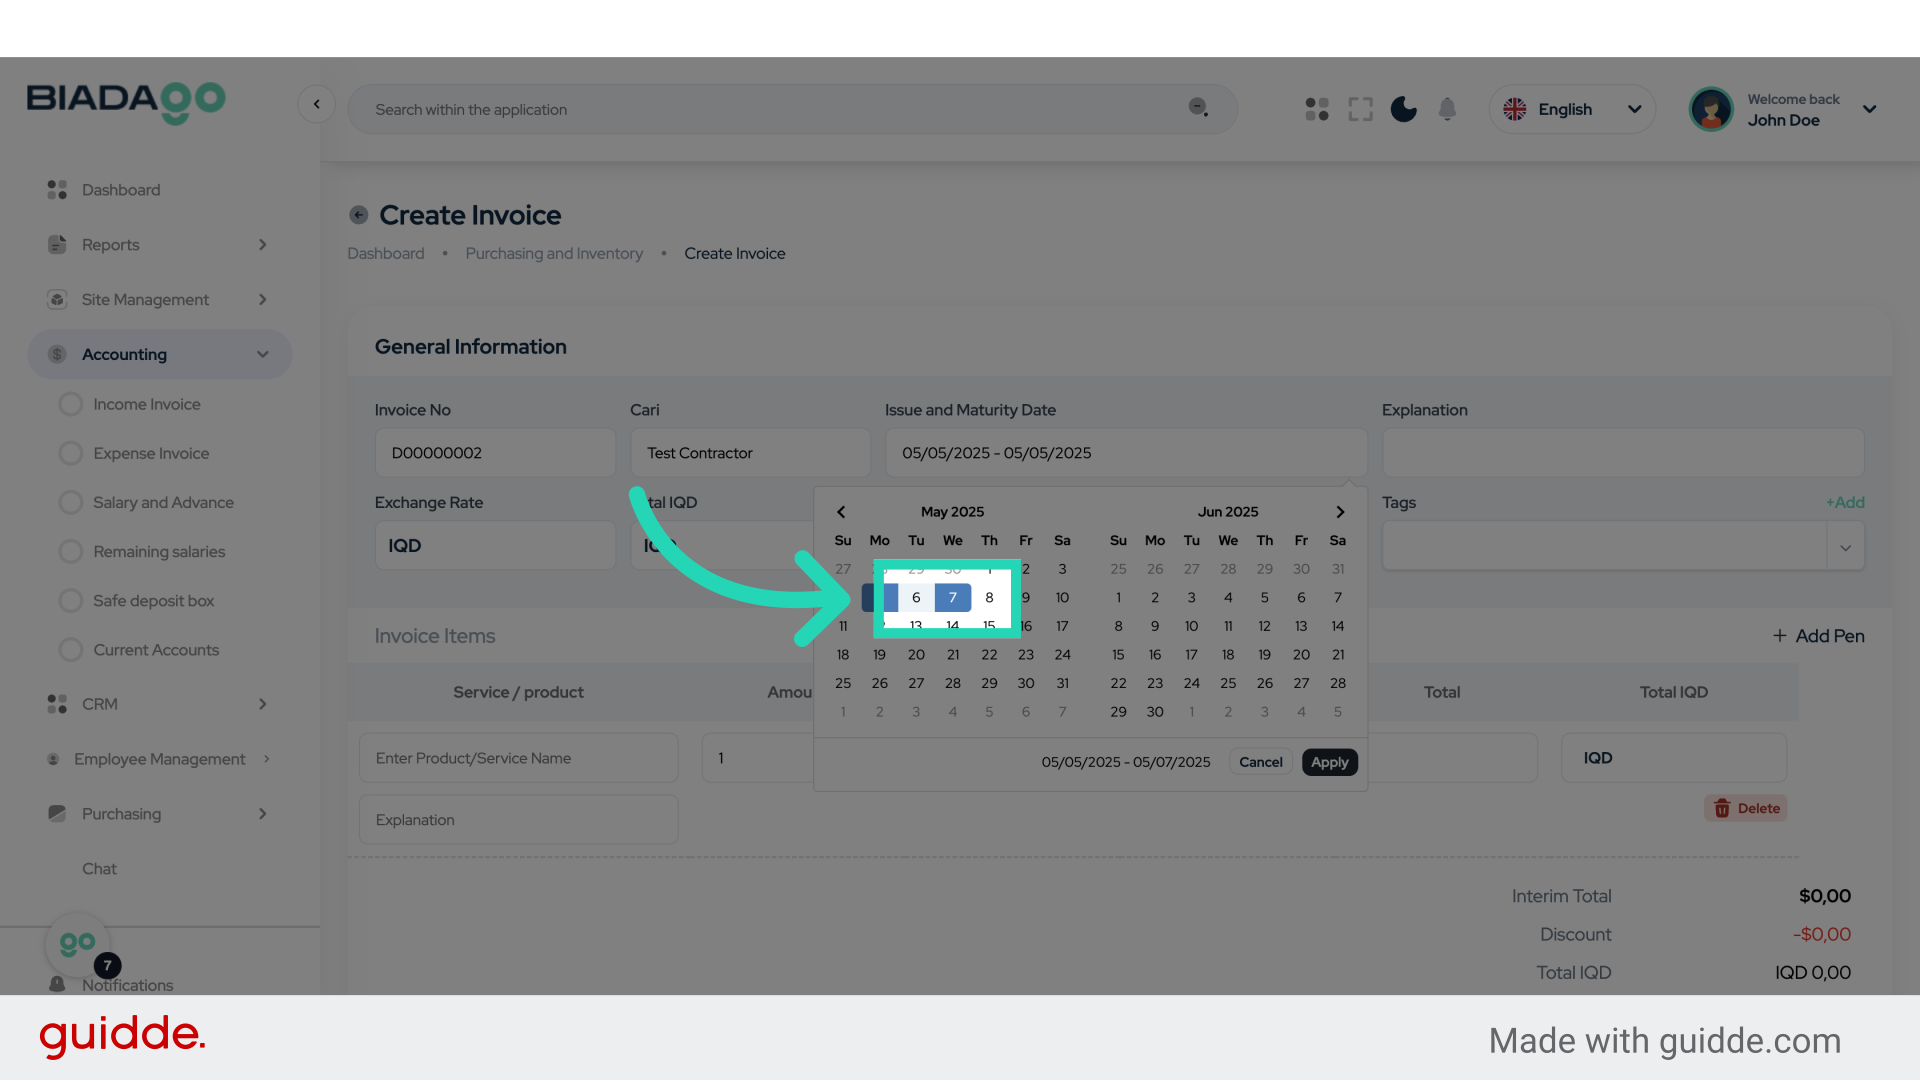
Task: Open the apps grid icon
Action: point(1317,109)
